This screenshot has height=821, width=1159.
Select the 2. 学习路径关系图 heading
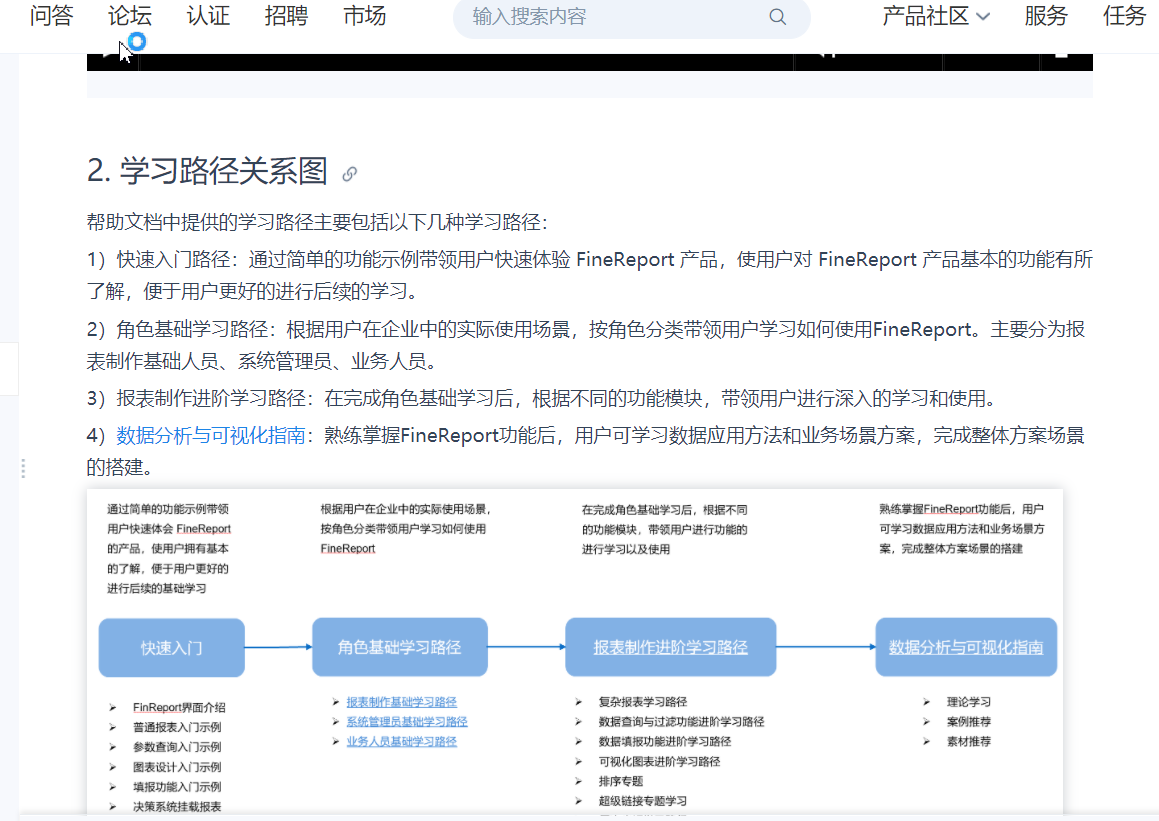[x=207, y=171]
